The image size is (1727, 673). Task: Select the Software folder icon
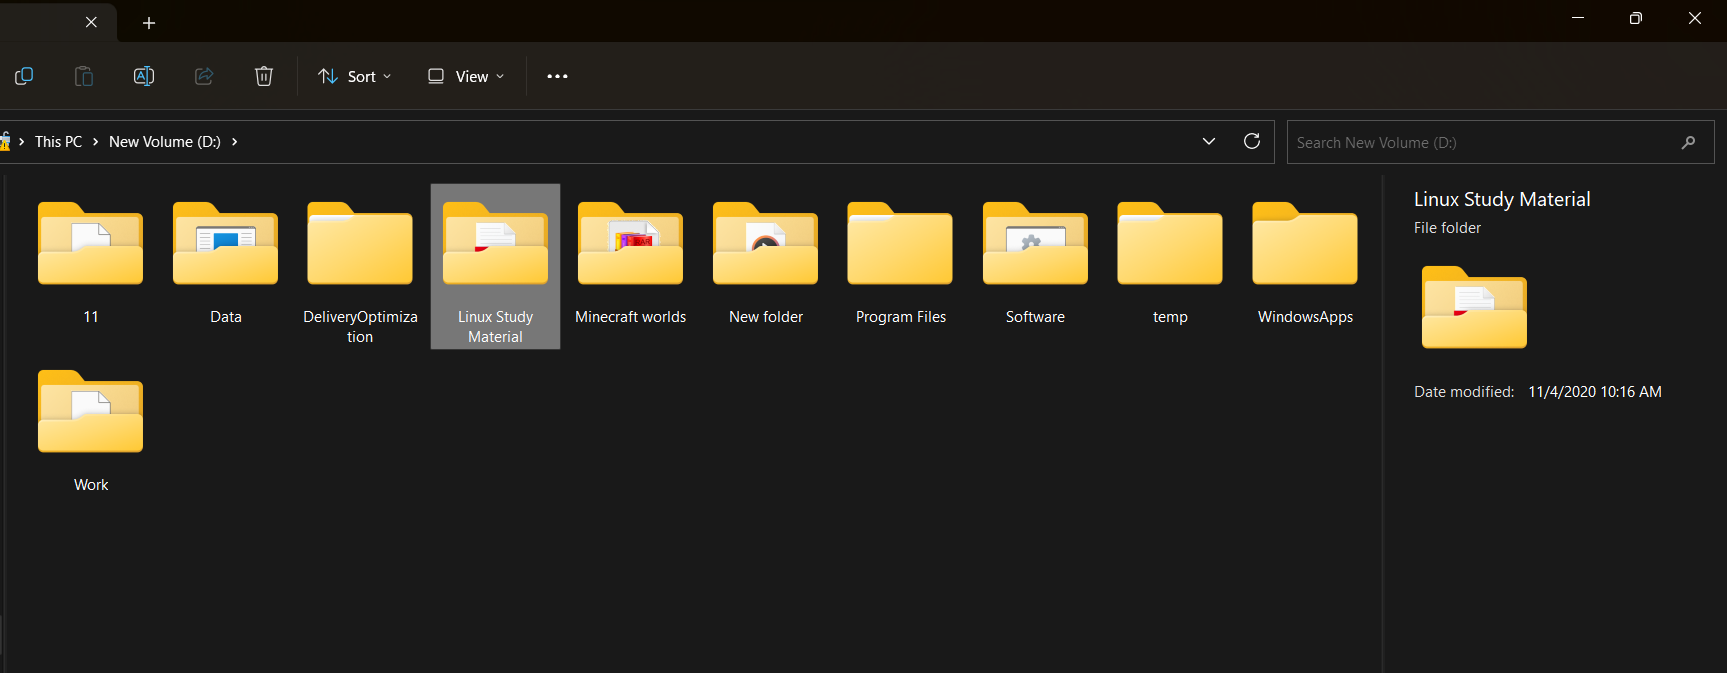point(1035,243)
